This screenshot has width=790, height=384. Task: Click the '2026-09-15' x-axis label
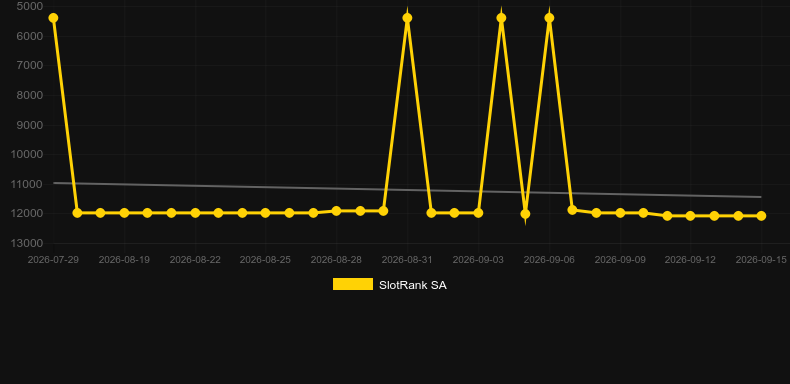761,260
